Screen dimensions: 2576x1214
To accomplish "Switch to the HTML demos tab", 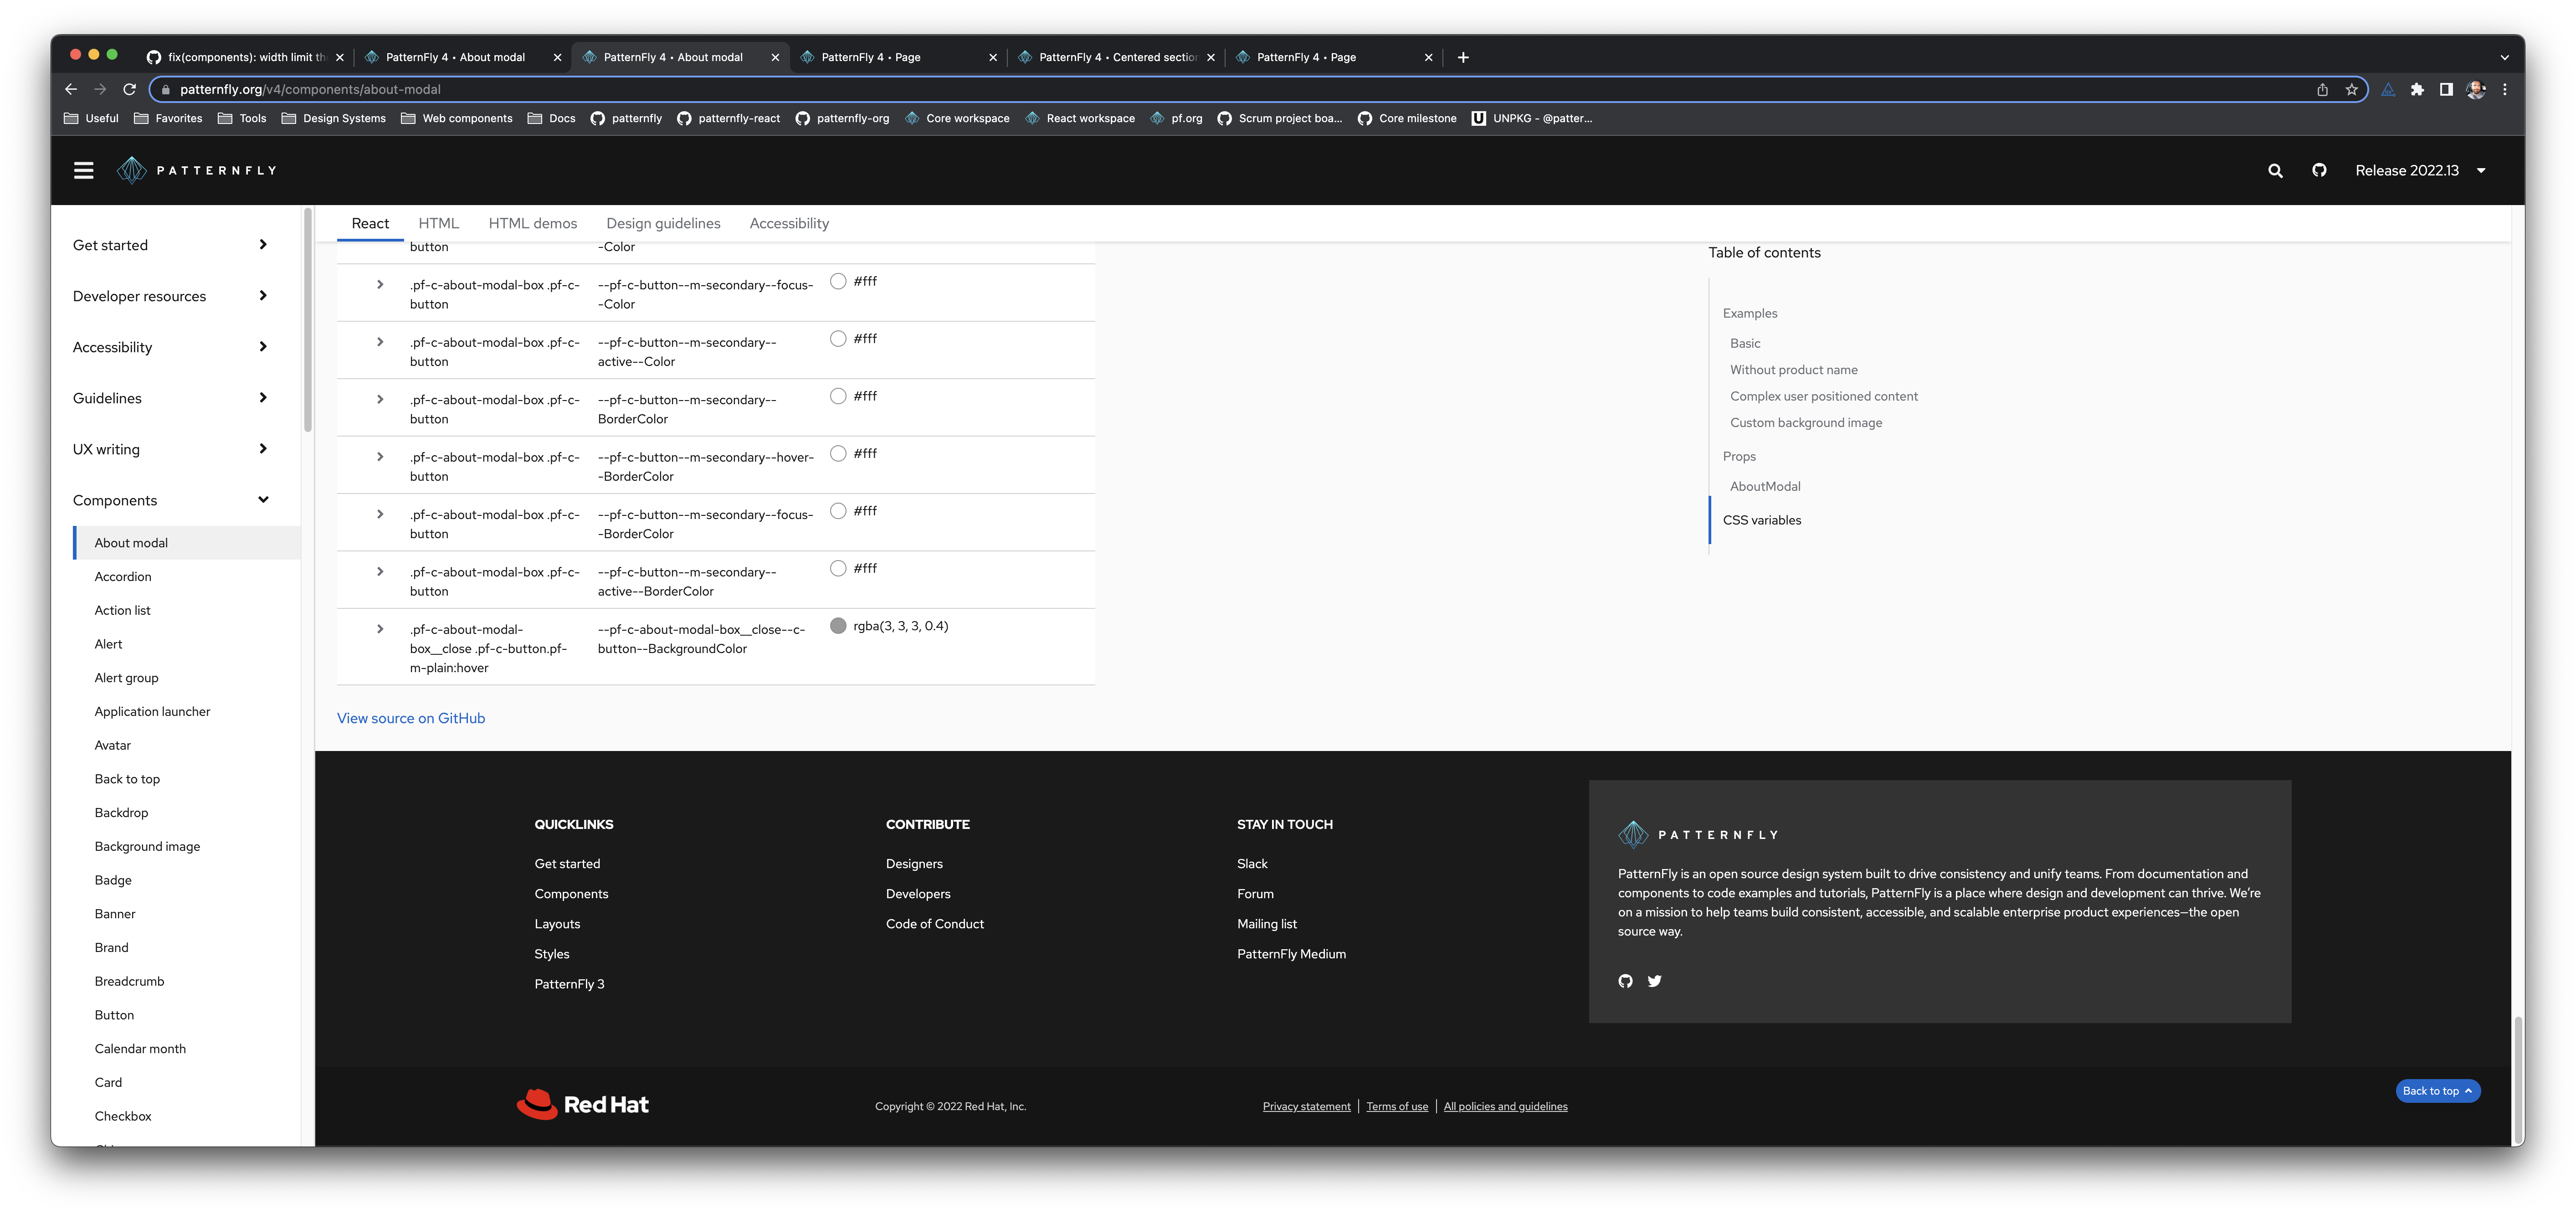I will pos(532,223).
